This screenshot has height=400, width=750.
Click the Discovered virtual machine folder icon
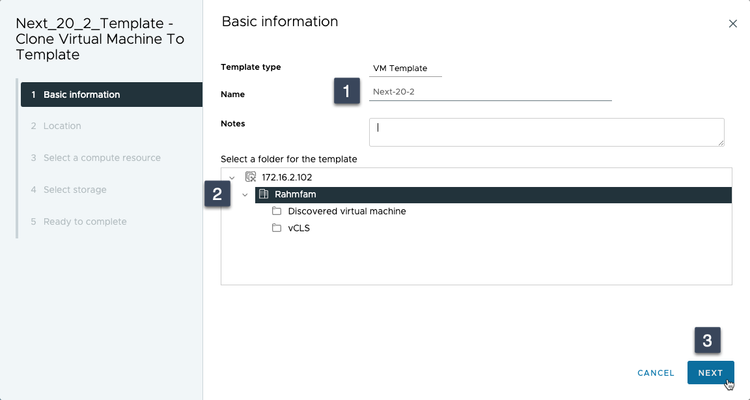tap(277, 211)
